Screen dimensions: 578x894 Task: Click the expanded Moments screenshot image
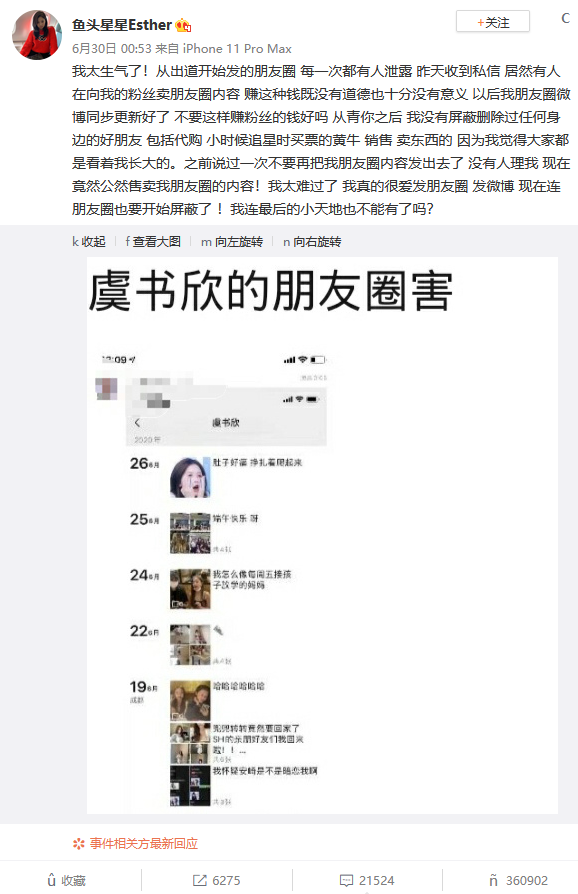click(x=322, y=535)
